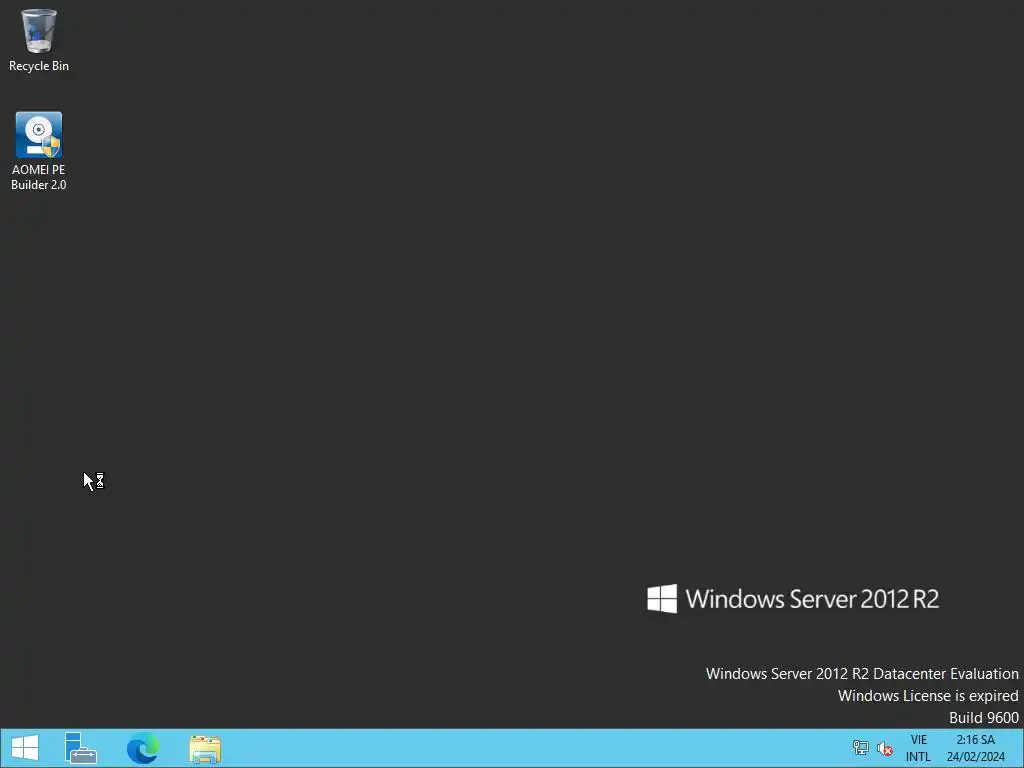Open the clock showing 2:16 SA
The image size is (1024, 768).
pyautogui.click(x=976, y=748)
